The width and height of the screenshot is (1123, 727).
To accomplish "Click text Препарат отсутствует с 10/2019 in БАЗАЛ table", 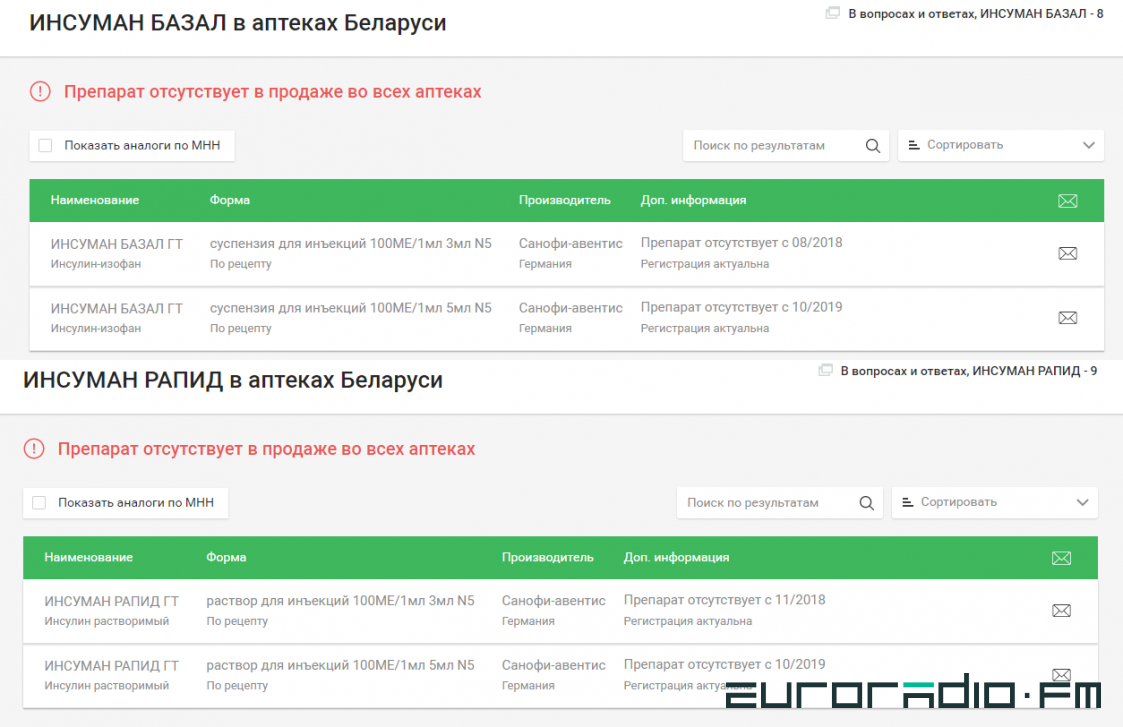I will click(741, 307).
